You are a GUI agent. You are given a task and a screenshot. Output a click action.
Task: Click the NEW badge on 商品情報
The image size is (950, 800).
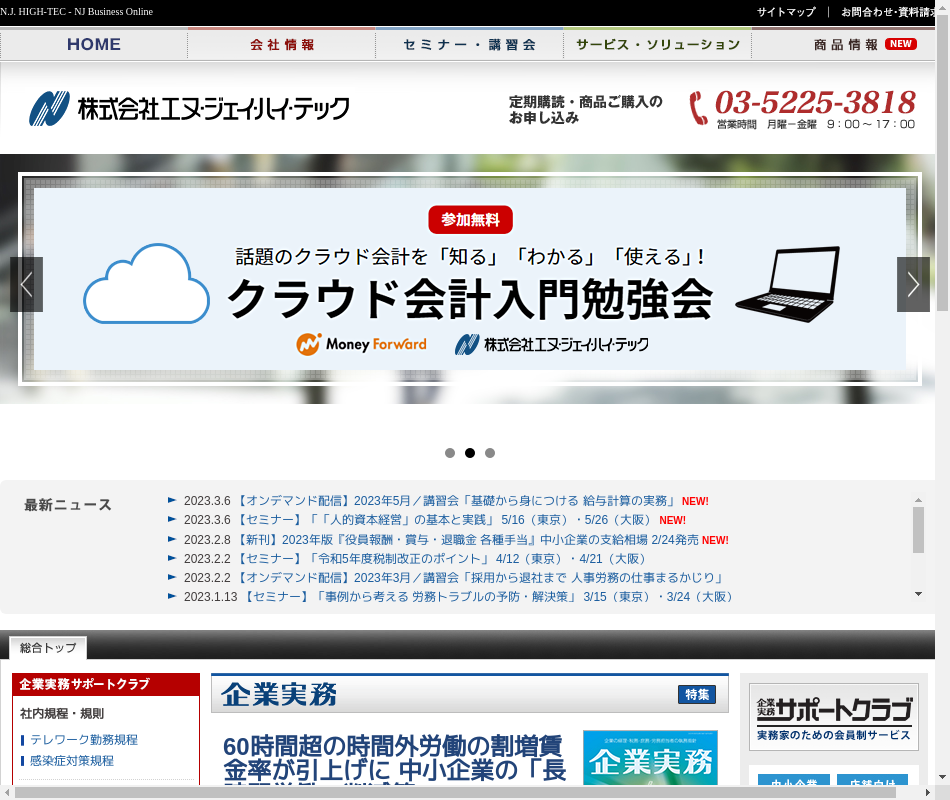[x=900, y=44]
